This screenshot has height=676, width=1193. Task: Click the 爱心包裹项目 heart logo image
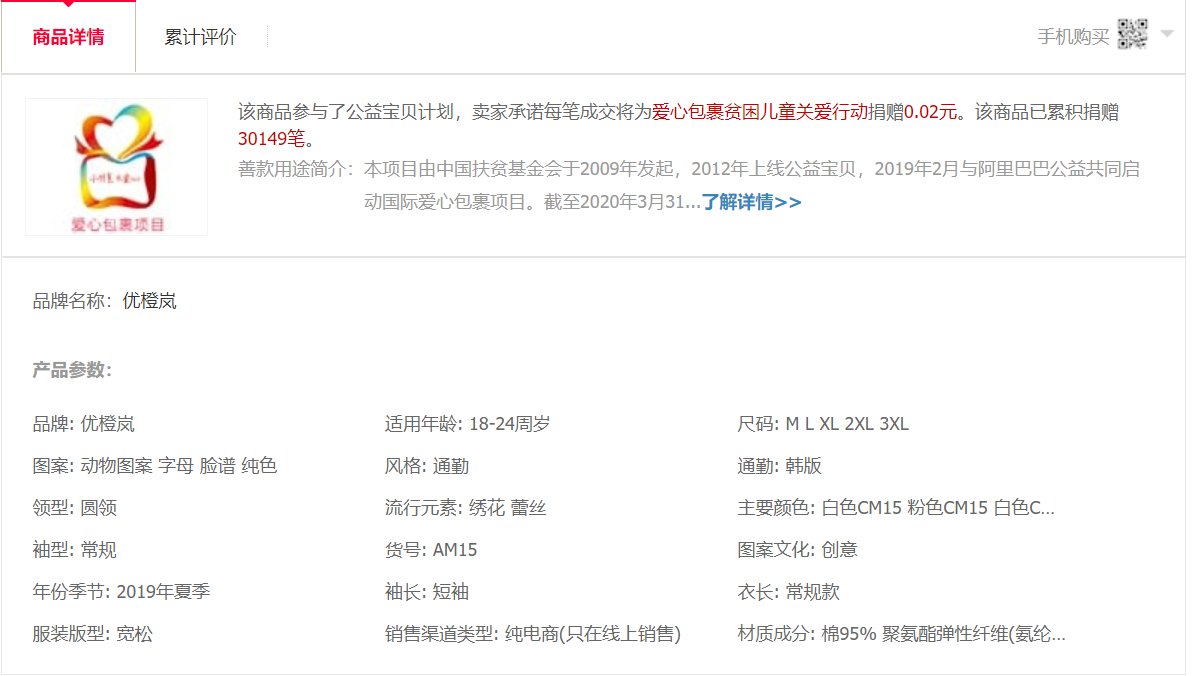[116, 167]
